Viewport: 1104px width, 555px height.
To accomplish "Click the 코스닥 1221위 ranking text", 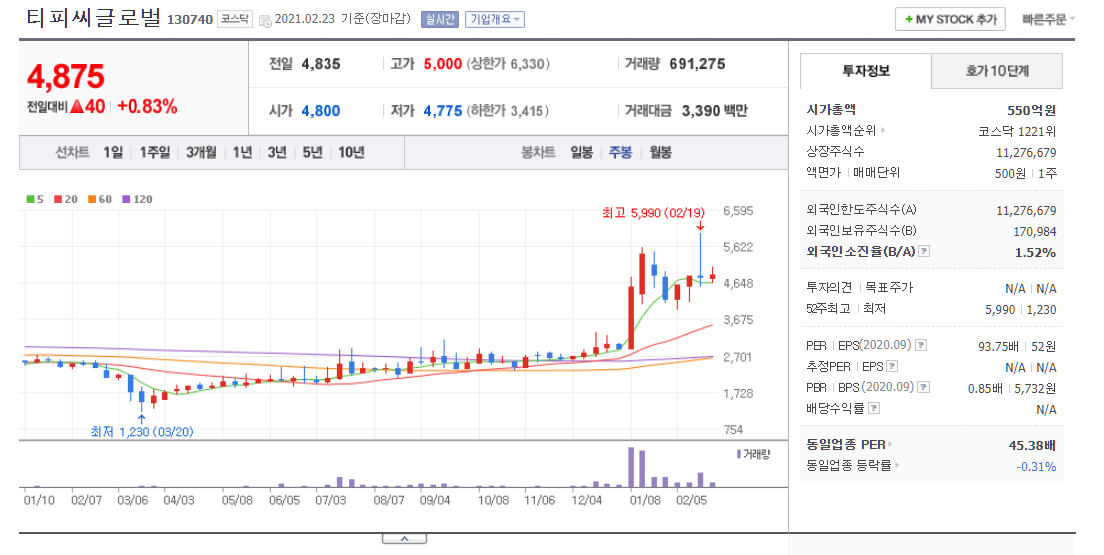I will pos(1017,131).
